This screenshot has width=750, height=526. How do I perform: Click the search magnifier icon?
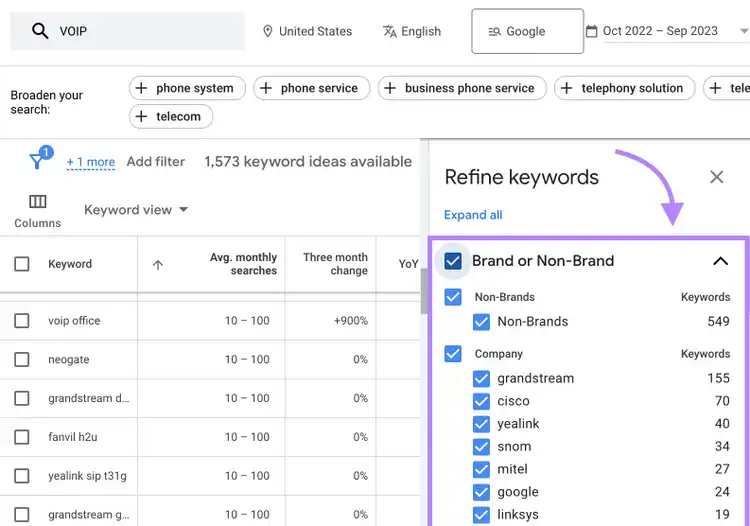[40, 31]
